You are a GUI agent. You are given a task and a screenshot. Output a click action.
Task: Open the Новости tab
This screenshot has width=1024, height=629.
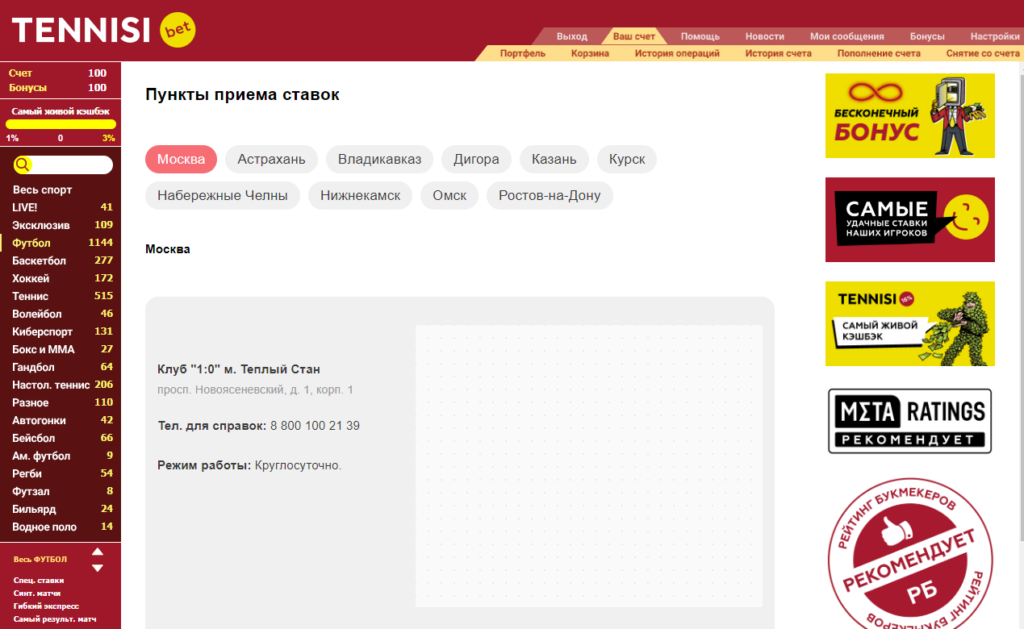click(x=765, y=37)
